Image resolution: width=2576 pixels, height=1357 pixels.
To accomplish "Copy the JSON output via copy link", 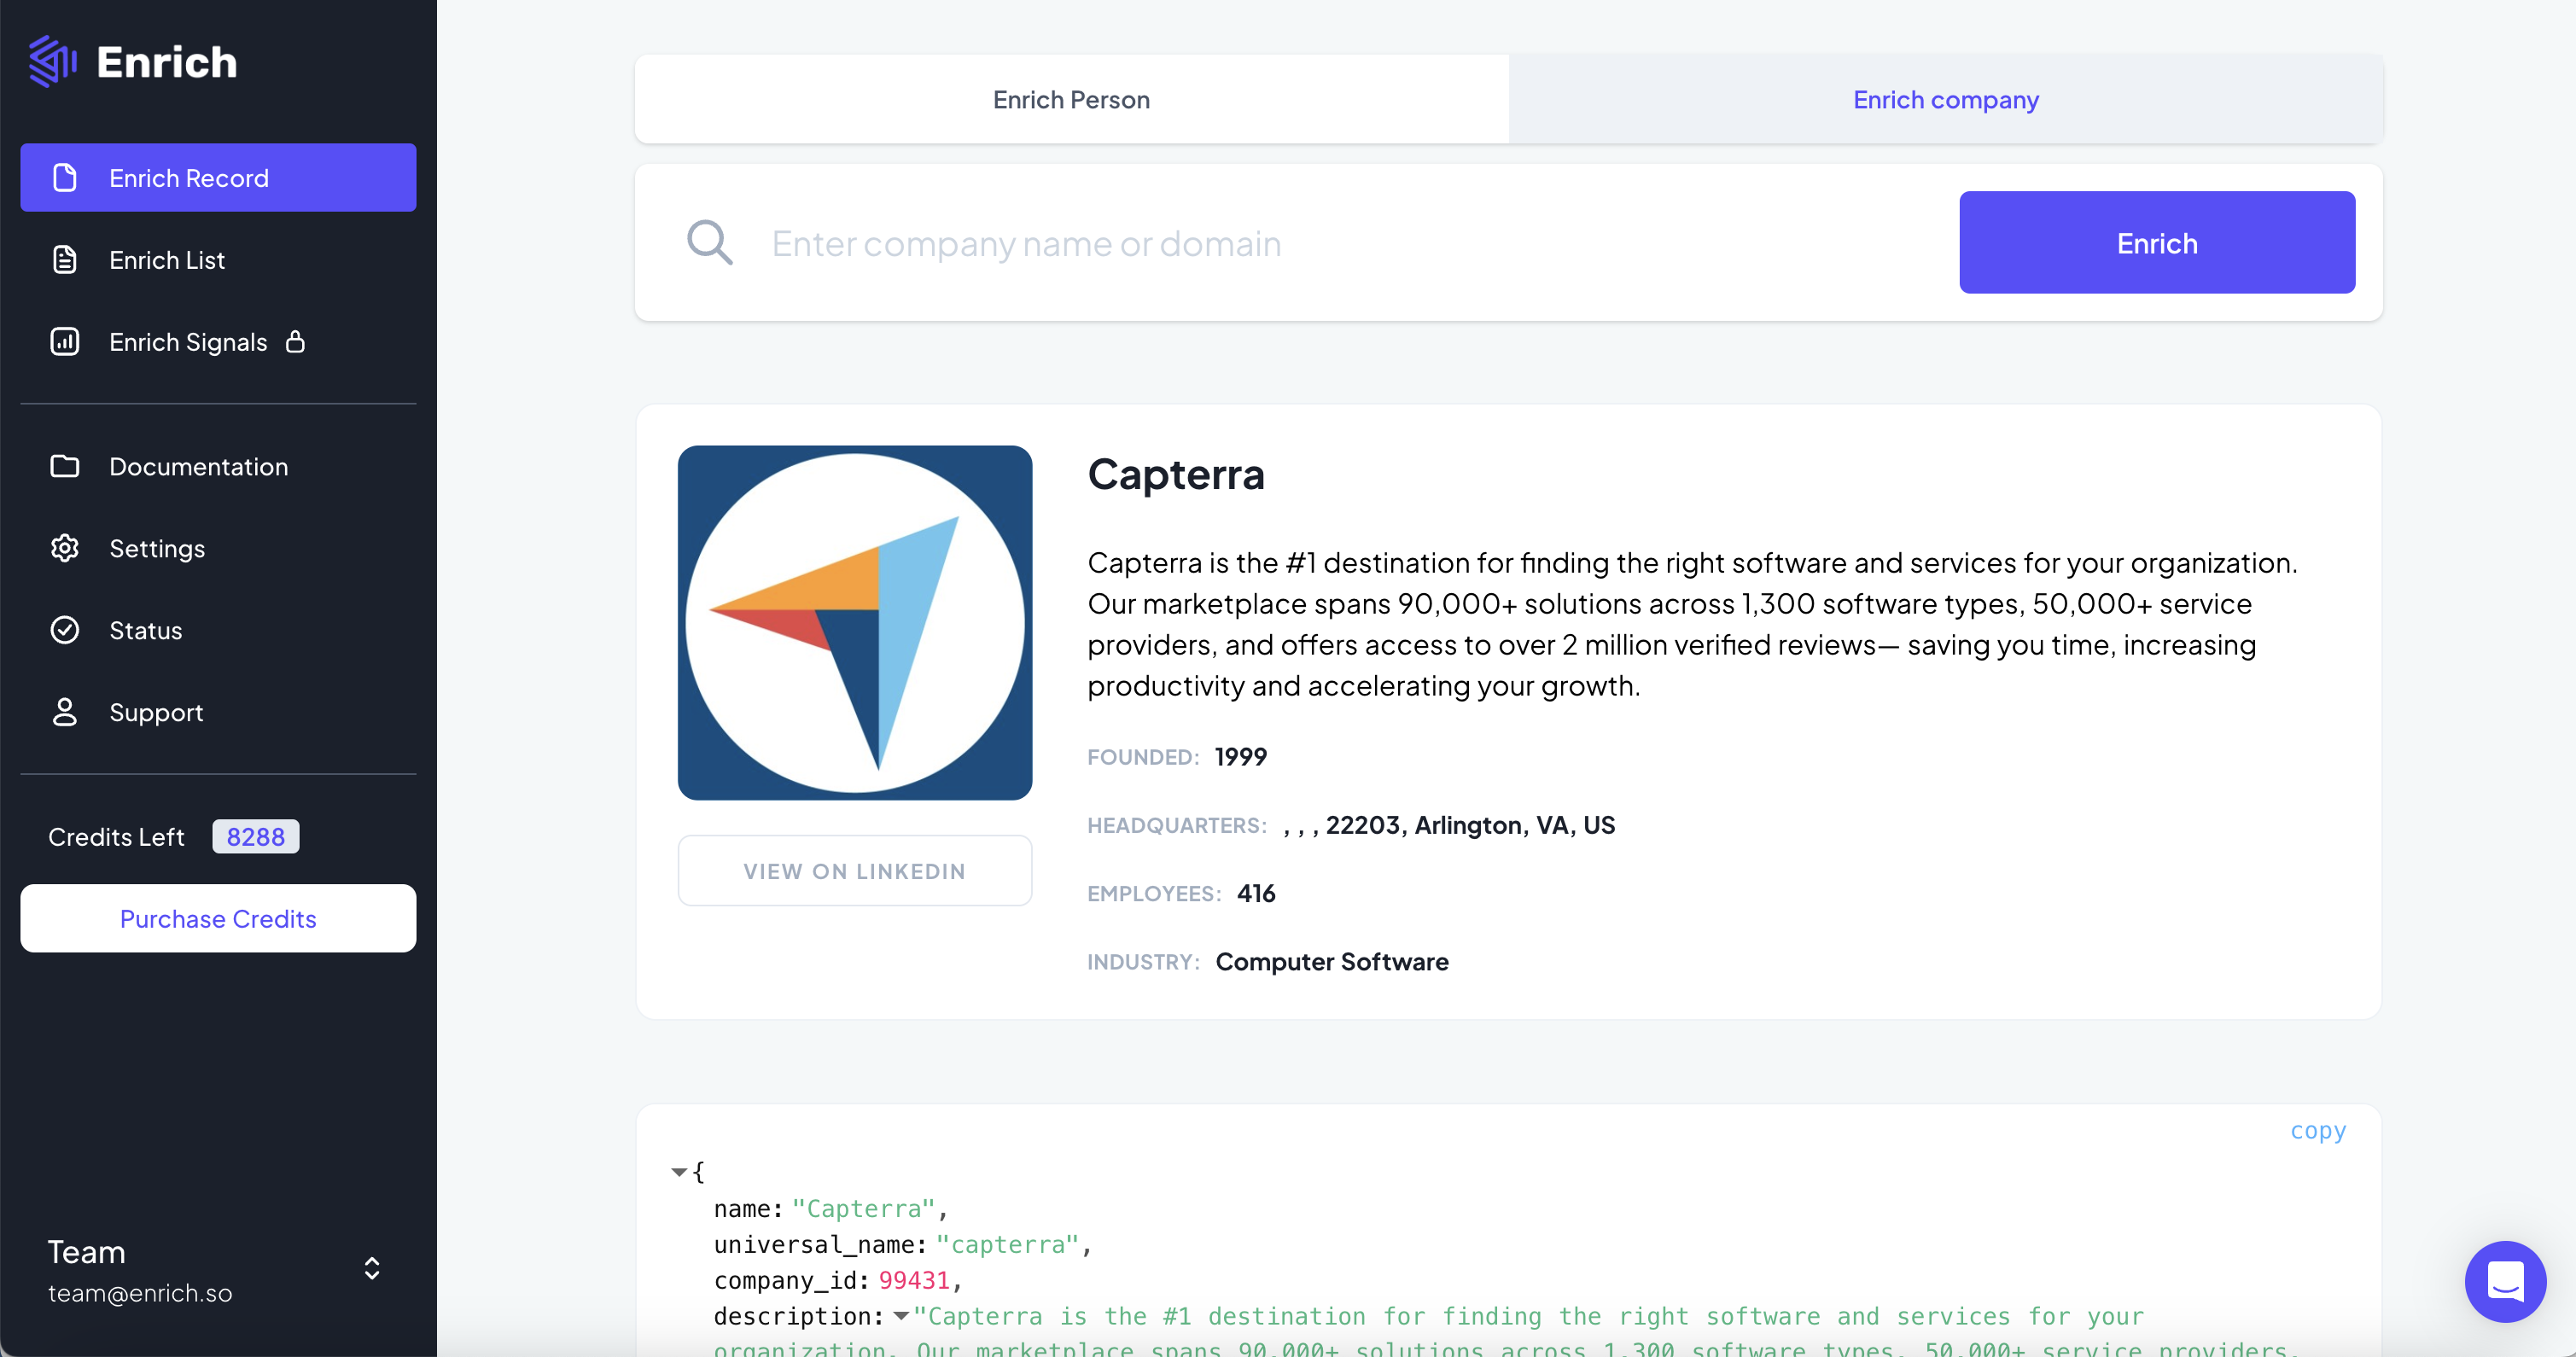I will pos(2317,1130).
